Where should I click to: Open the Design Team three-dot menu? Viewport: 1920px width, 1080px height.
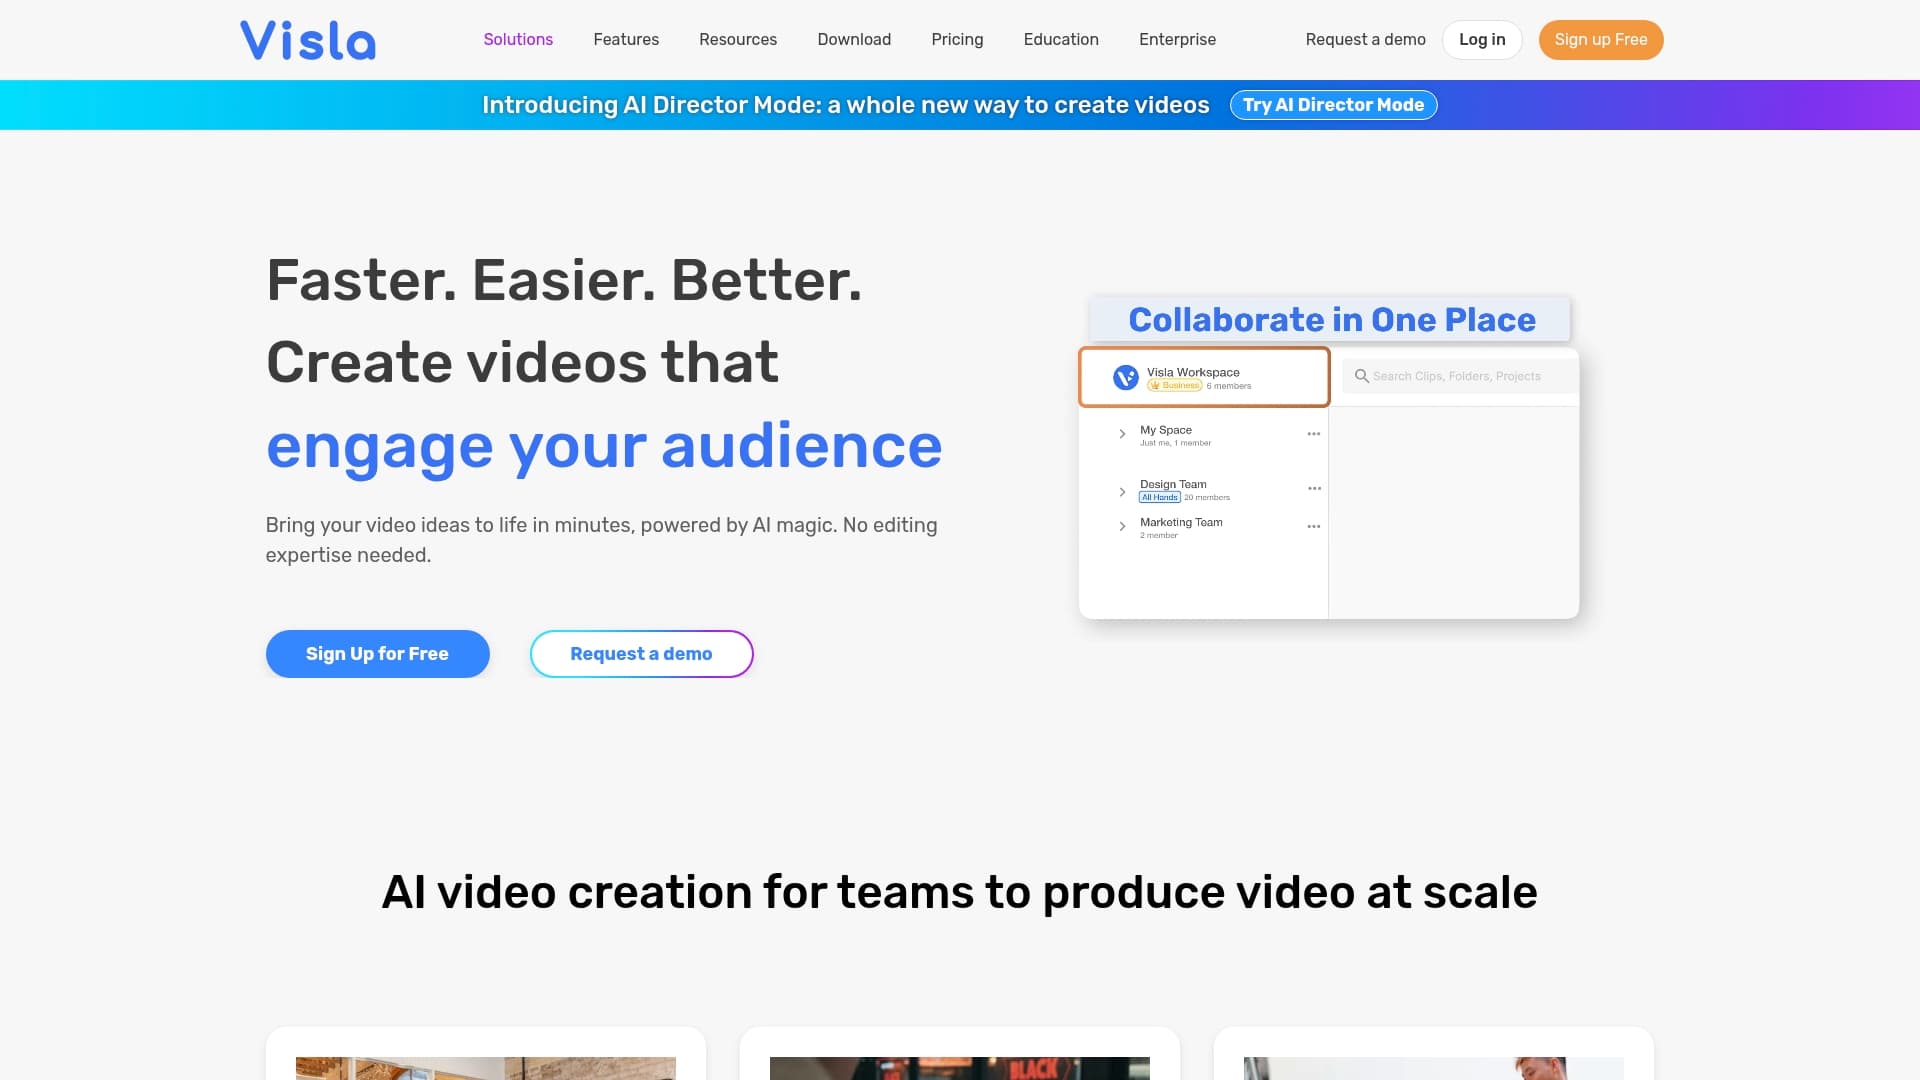[x=1314, y=489]
